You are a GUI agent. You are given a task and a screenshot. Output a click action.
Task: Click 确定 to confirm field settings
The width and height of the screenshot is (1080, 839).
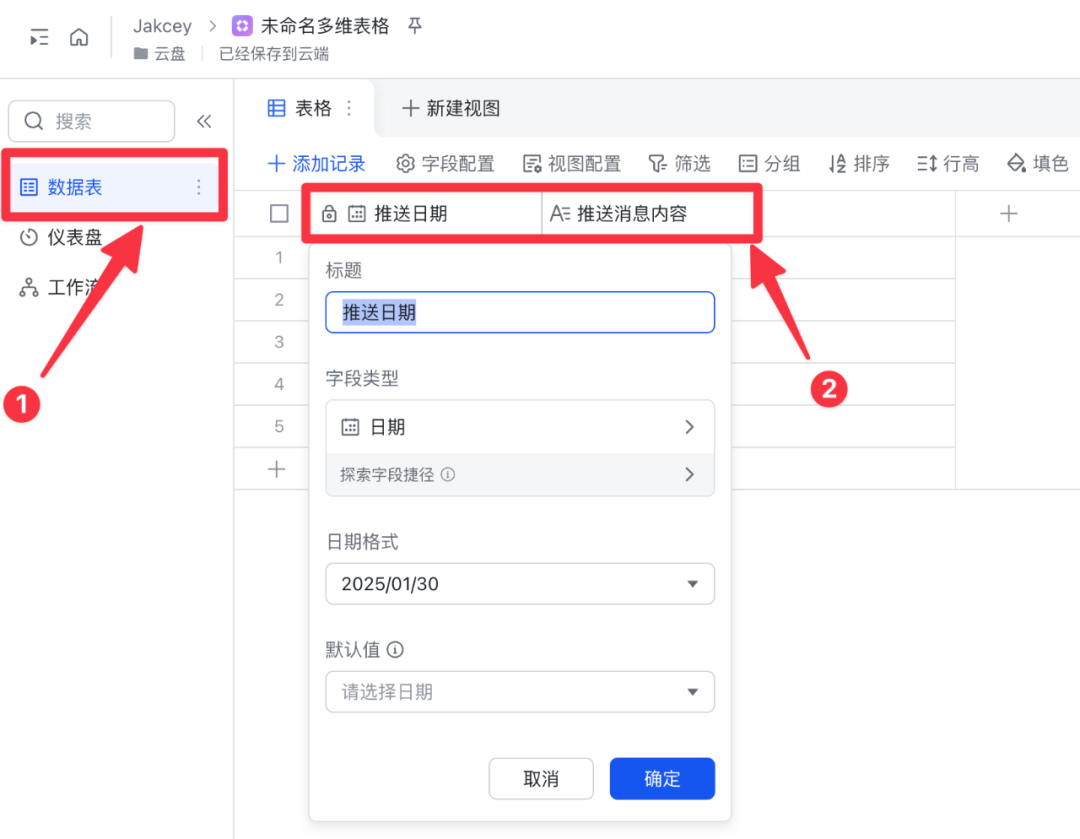[x=662, y=778]
